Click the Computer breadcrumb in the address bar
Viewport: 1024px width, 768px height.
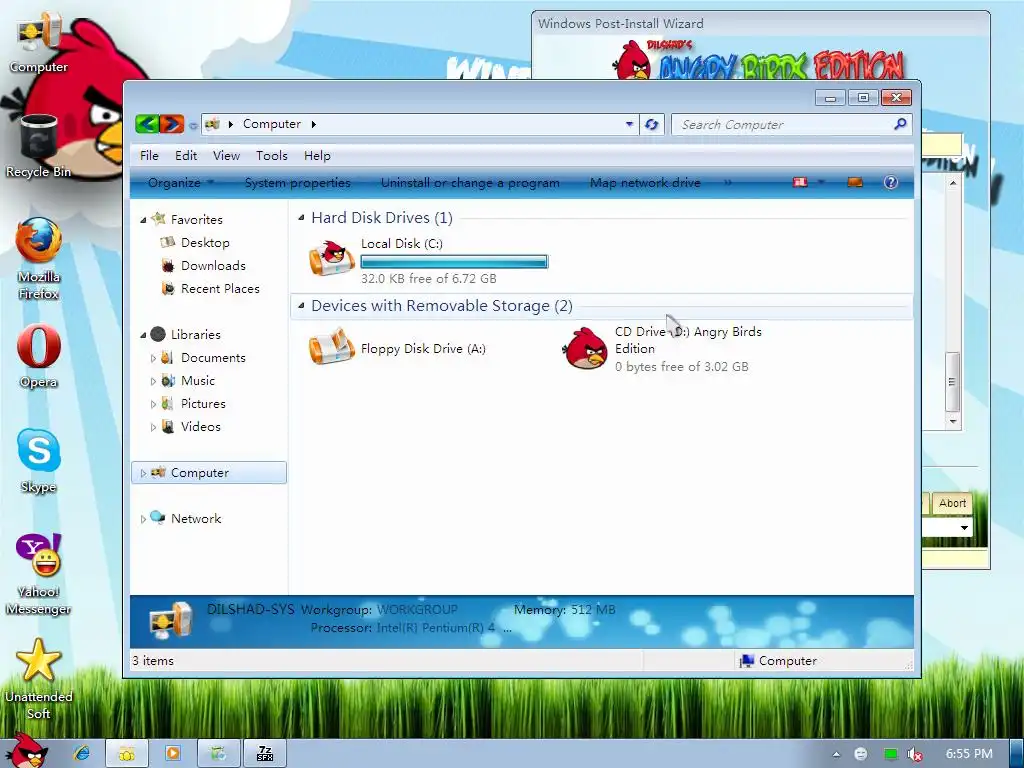click(x=272, y=124)
